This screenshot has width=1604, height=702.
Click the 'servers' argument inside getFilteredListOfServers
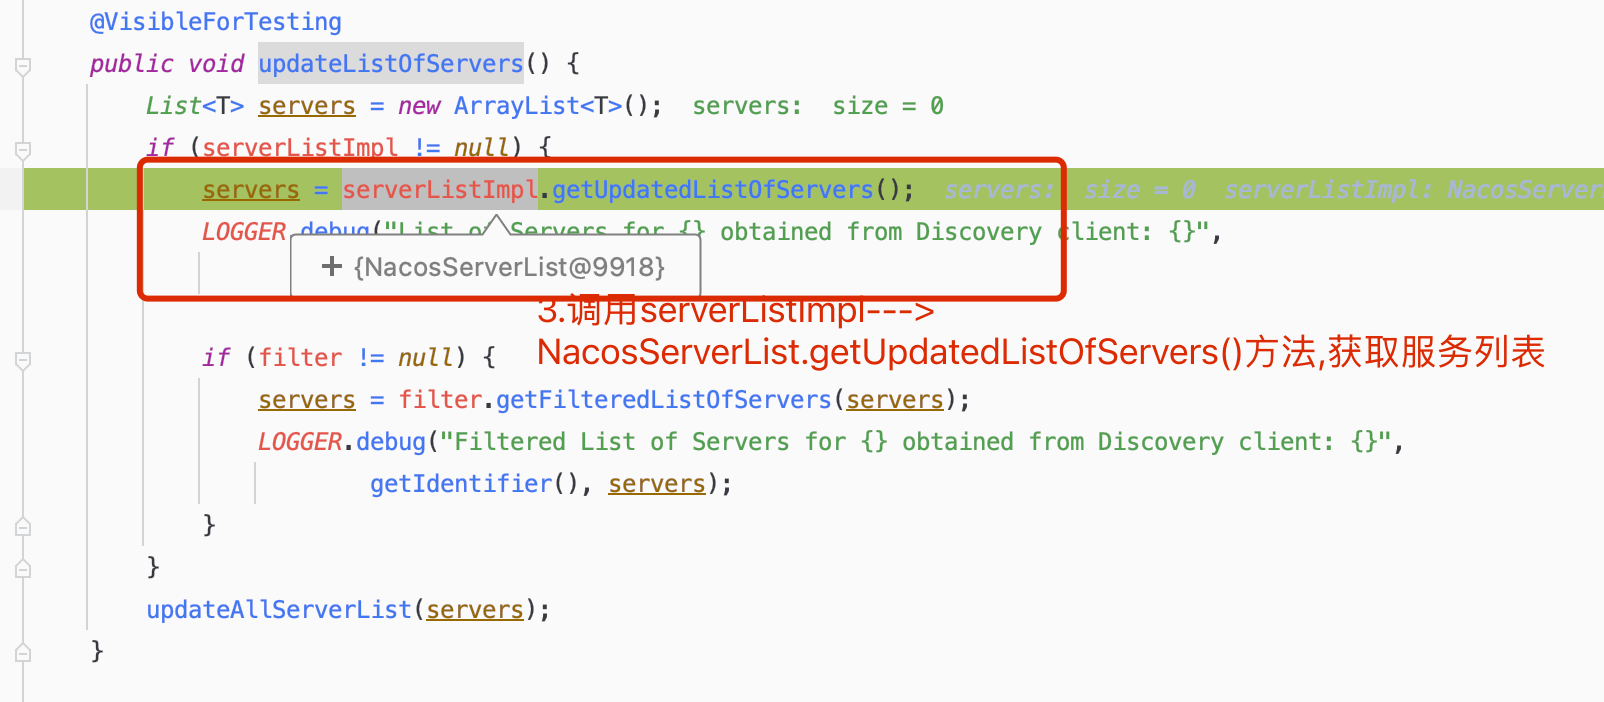[895, 400]
